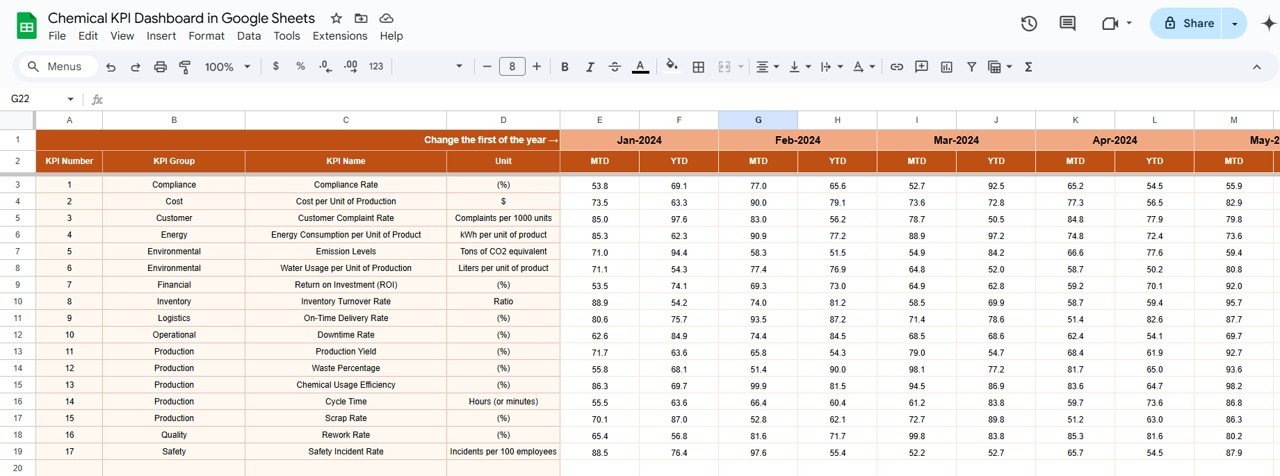The width and height of the screenshot is (1280, 476).
Task: Open the name box dropdown arrow
Action: point(70,99)
